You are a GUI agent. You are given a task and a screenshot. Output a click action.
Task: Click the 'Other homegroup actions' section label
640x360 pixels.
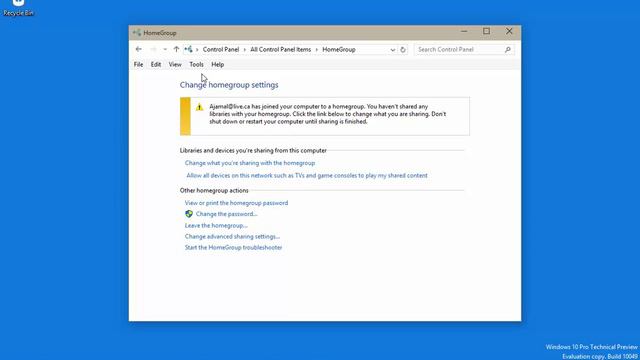(214, 191)
